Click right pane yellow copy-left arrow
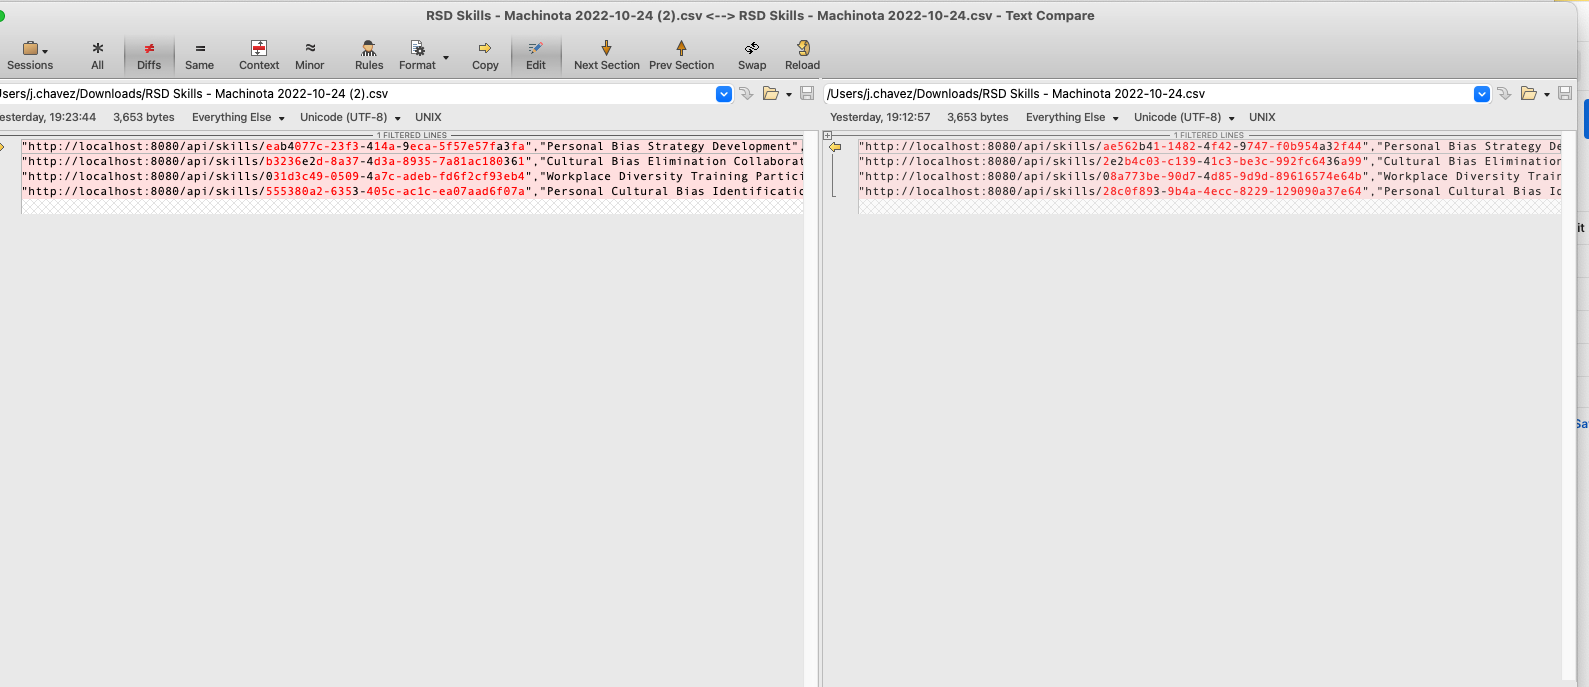 (x=835, y=147)
